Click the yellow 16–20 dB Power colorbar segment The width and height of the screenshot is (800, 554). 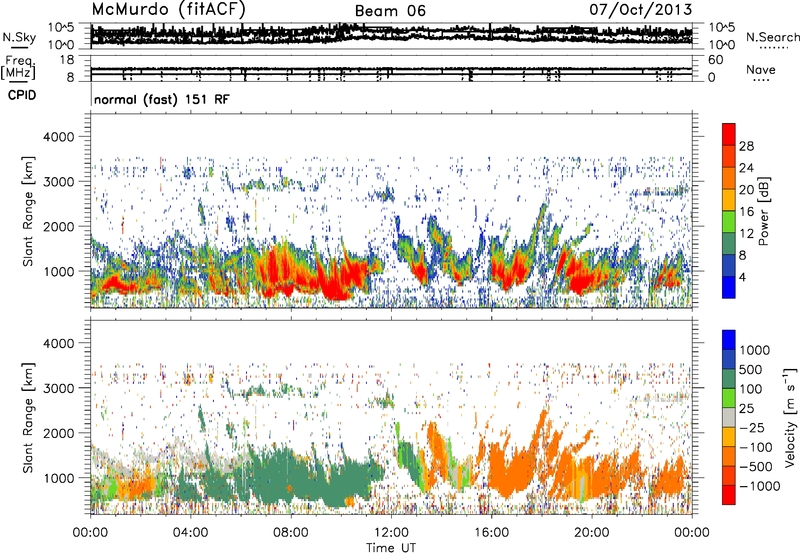click(729, 200)
